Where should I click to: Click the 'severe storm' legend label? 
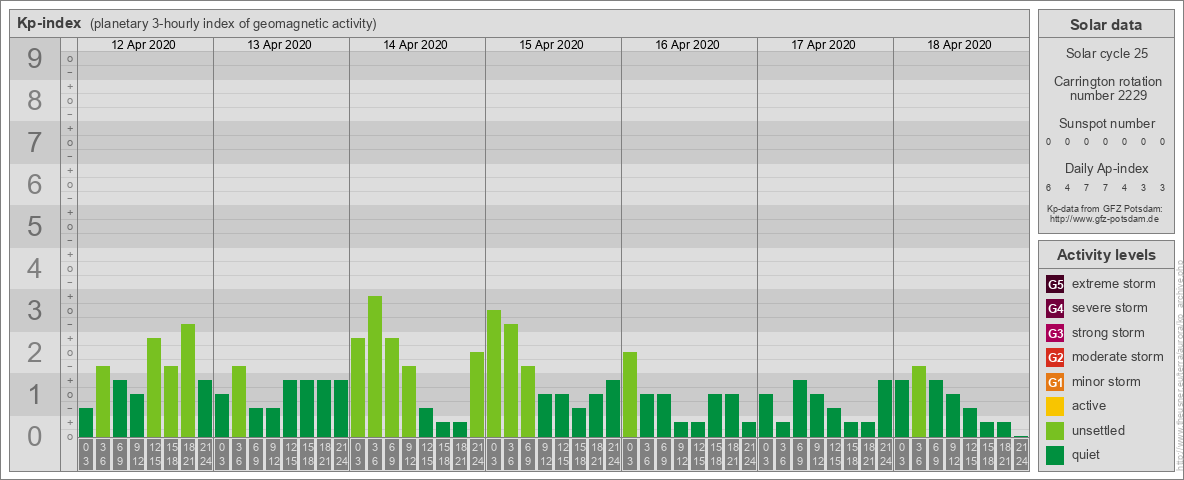[x=1110, y=308]
